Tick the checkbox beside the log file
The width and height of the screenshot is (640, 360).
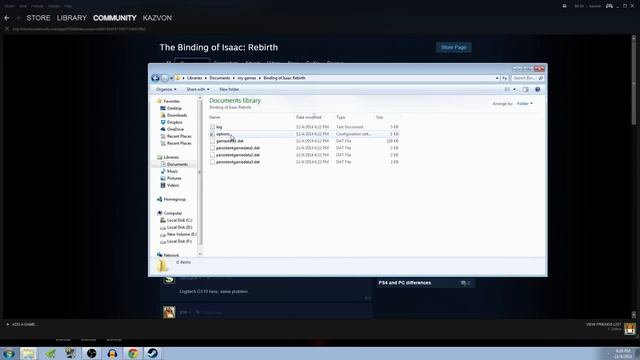212,127
